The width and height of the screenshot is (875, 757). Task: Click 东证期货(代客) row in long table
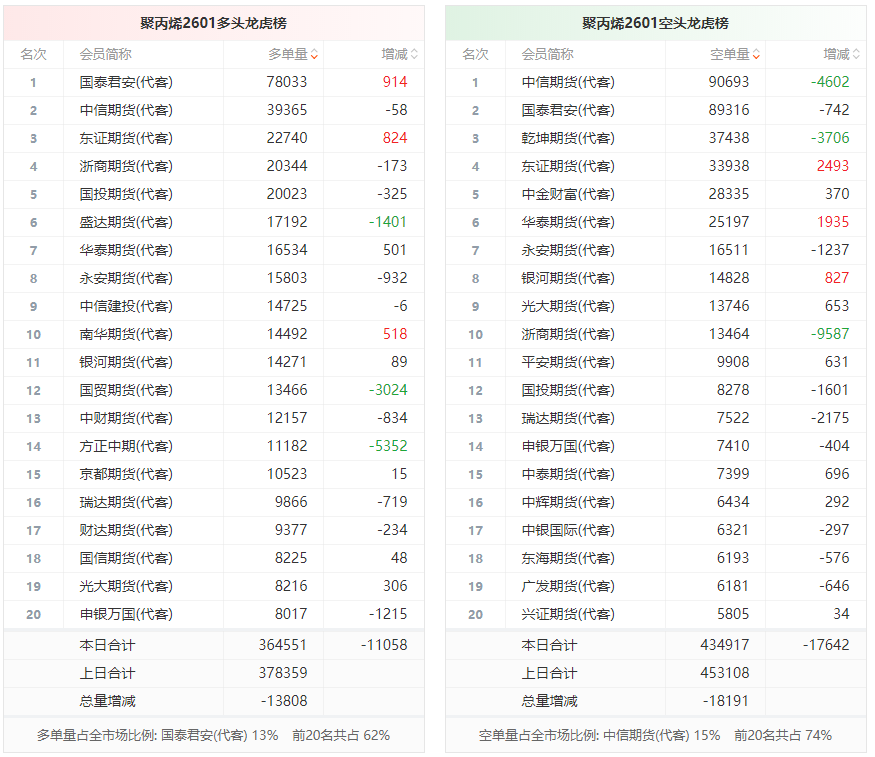click(214, 138)
